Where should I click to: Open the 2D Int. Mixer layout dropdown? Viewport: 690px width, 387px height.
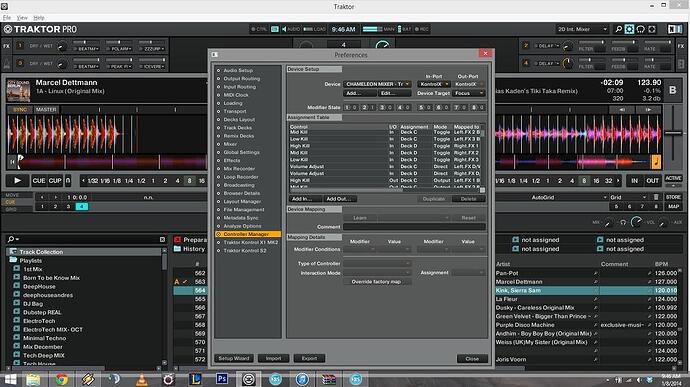click(x=582, y=29)
